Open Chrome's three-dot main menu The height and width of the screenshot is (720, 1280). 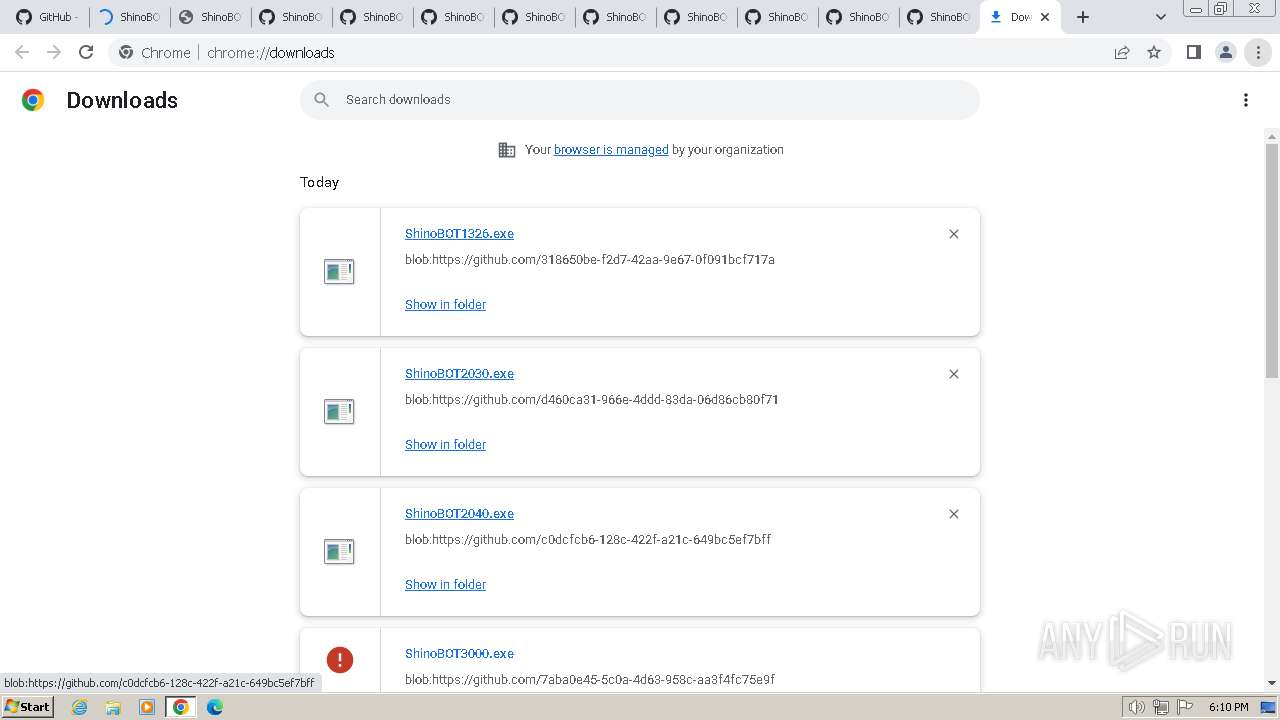(1258, 52)
